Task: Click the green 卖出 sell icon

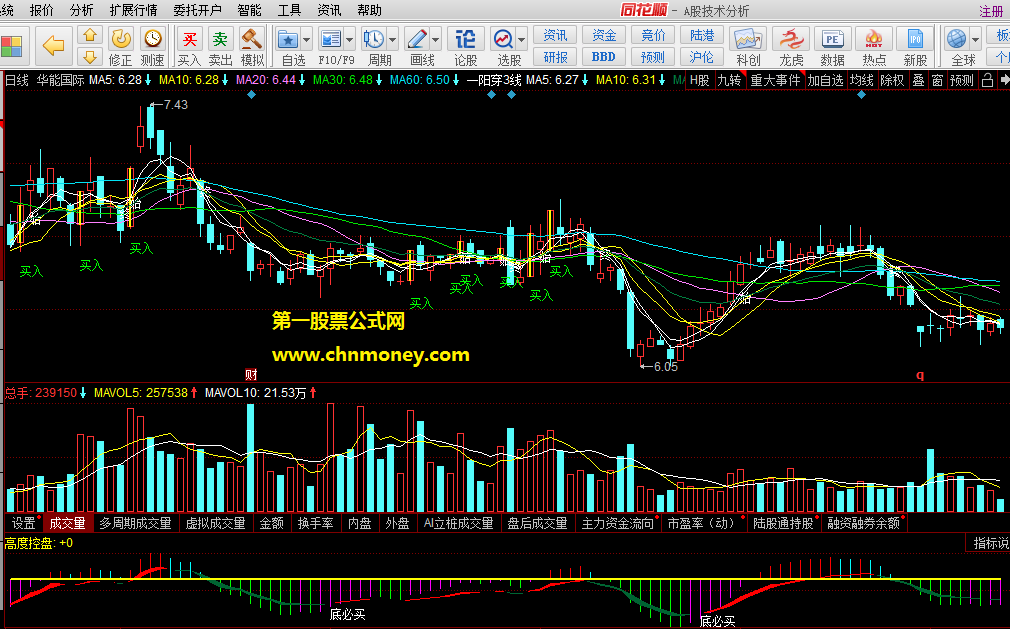Action: coord(220,39)
